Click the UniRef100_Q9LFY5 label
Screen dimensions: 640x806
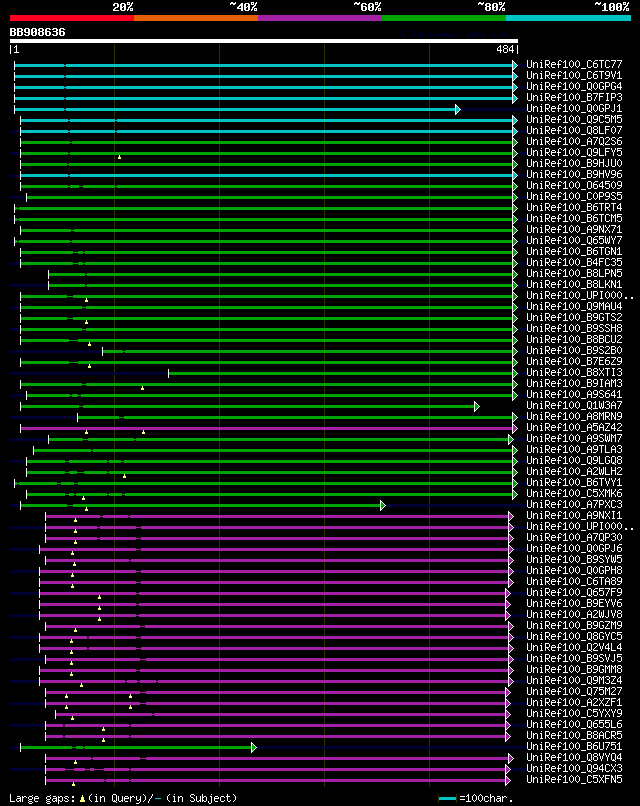(574, 152)
